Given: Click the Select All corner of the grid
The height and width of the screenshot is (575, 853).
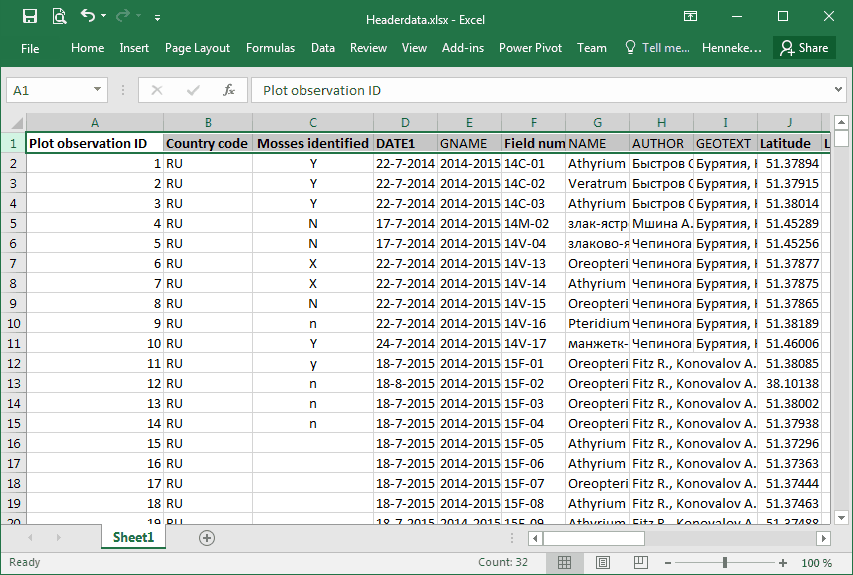Looking at the screenshot, I should [14, 123].
